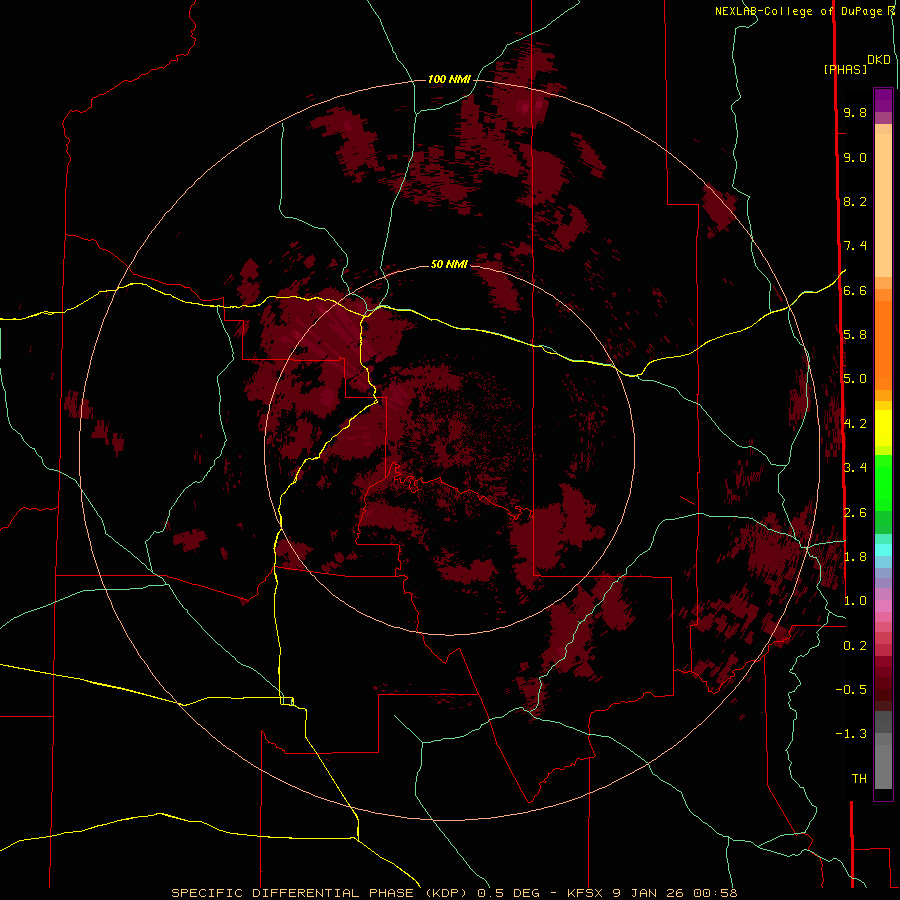
Task: Select the bright green band on the color bar
Action: (883, 483)
